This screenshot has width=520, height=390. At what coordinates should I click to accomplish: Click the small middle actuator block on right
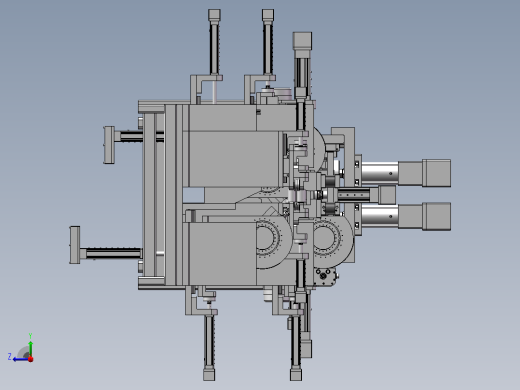(387, 194)
